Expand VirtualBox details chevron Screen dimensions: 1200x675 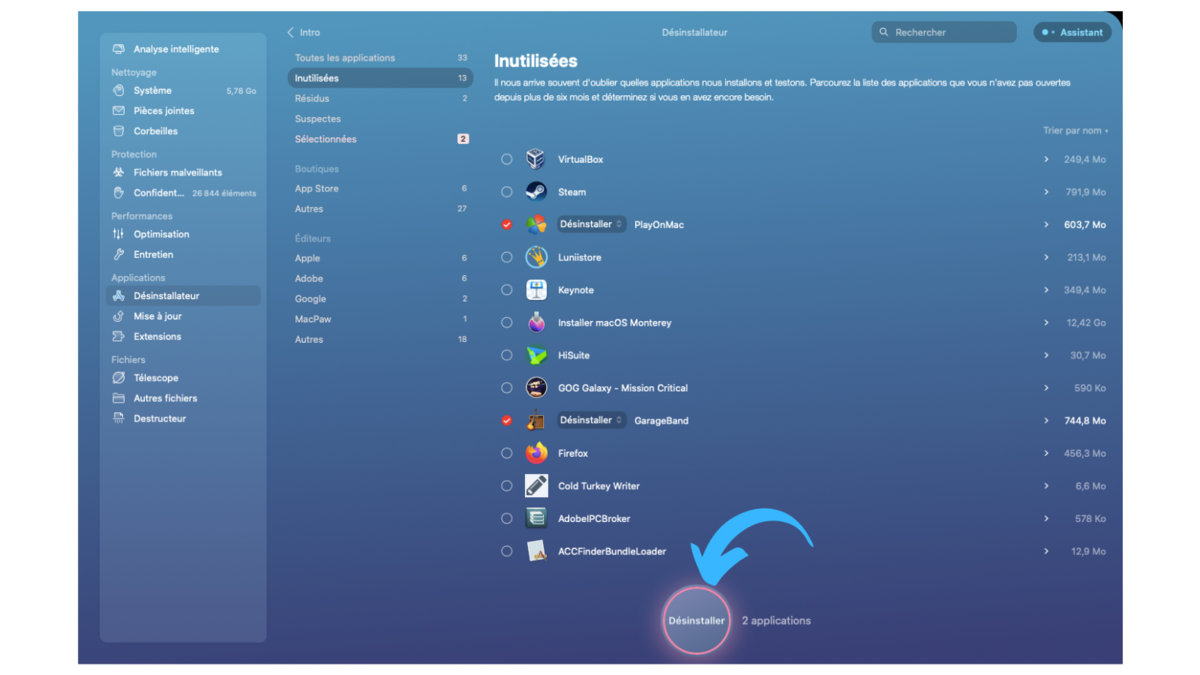pyautogui.click(x=1046, y=159)
